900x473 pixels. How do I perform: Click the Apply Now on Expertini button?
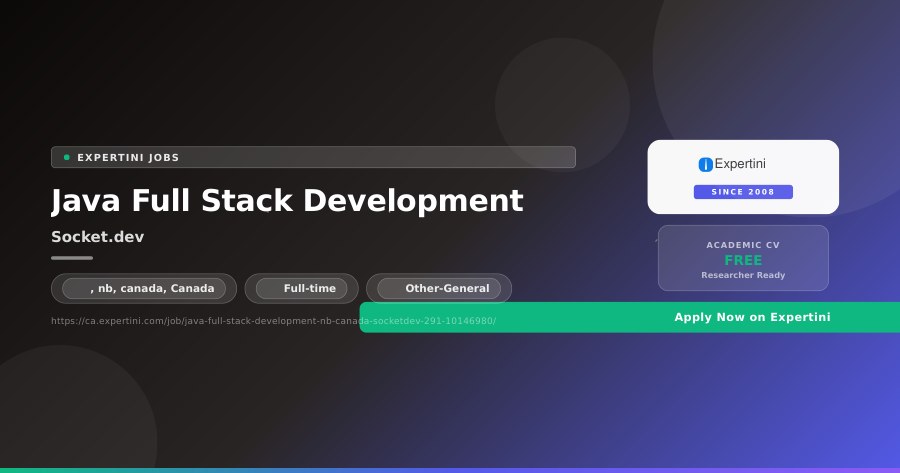pos(630,317)
